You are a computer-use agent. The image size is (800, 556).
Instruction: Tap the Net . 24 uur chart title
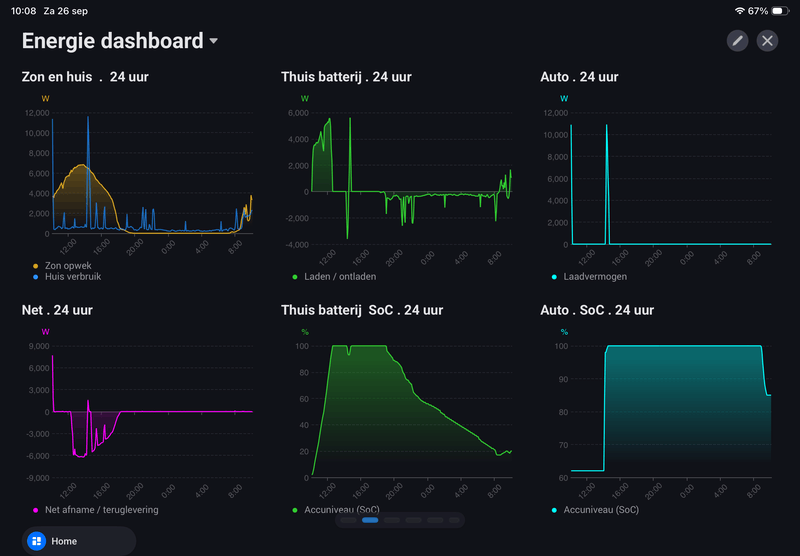point(57,310)
